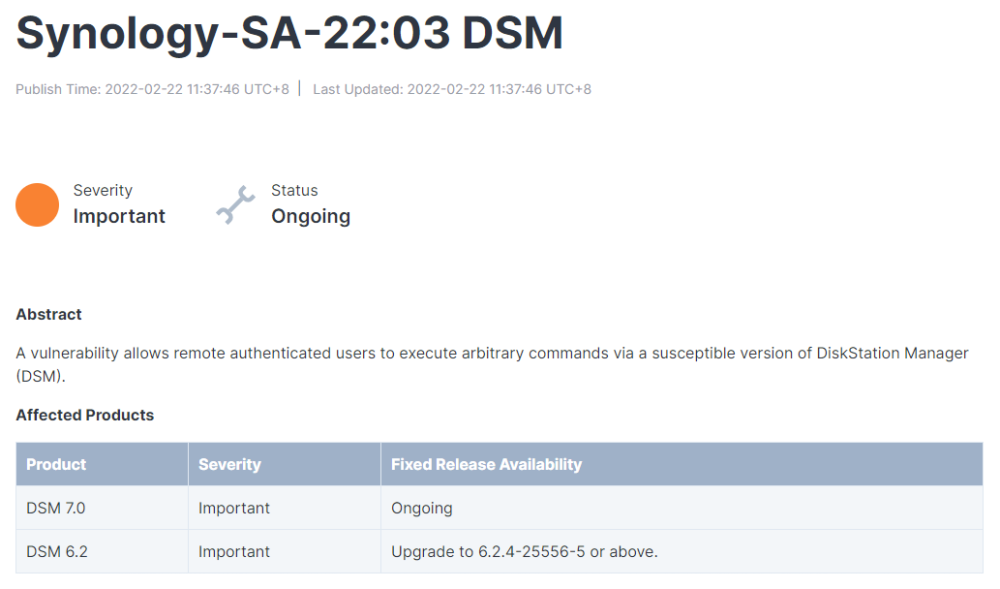Click the Severity column header
1000x589 pixels.
click(230, 464)
